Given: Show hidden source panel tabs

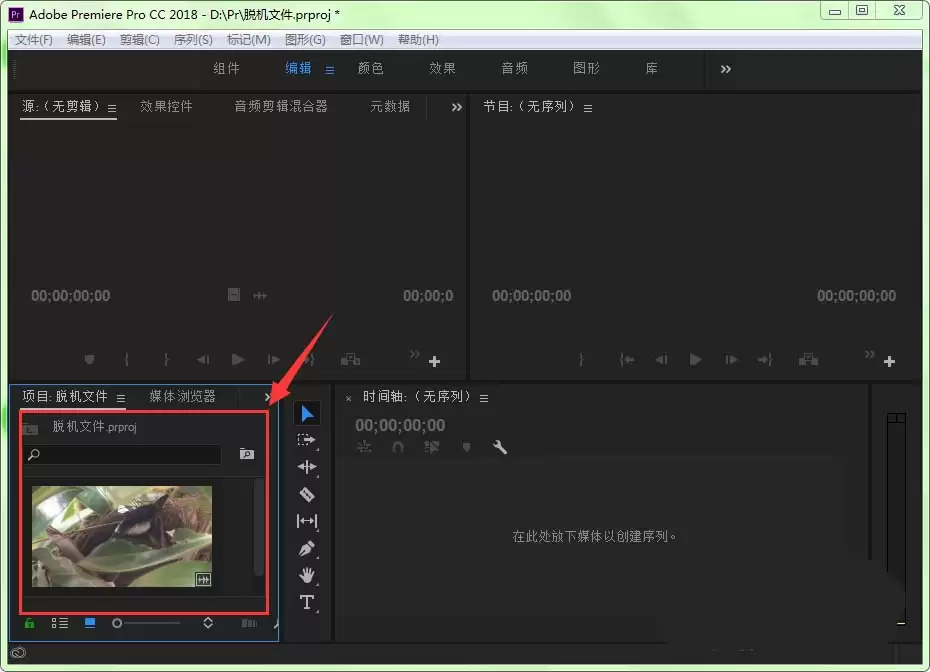Looking at the screenshot, I should pyautogui.click(x=456, y=107).
